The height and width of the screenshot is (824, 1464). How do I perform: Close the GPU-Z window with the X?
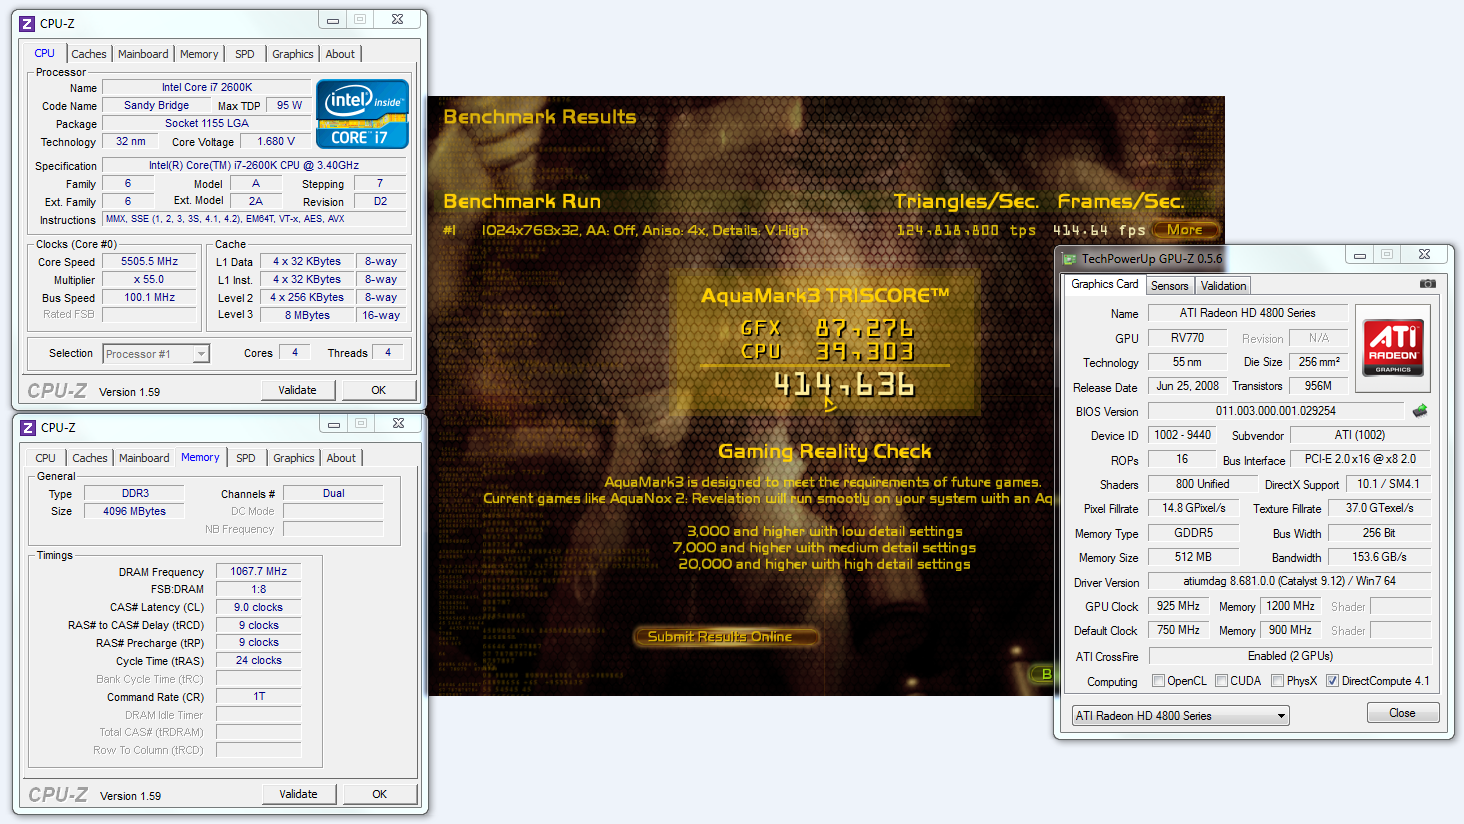pos(1424,255)
